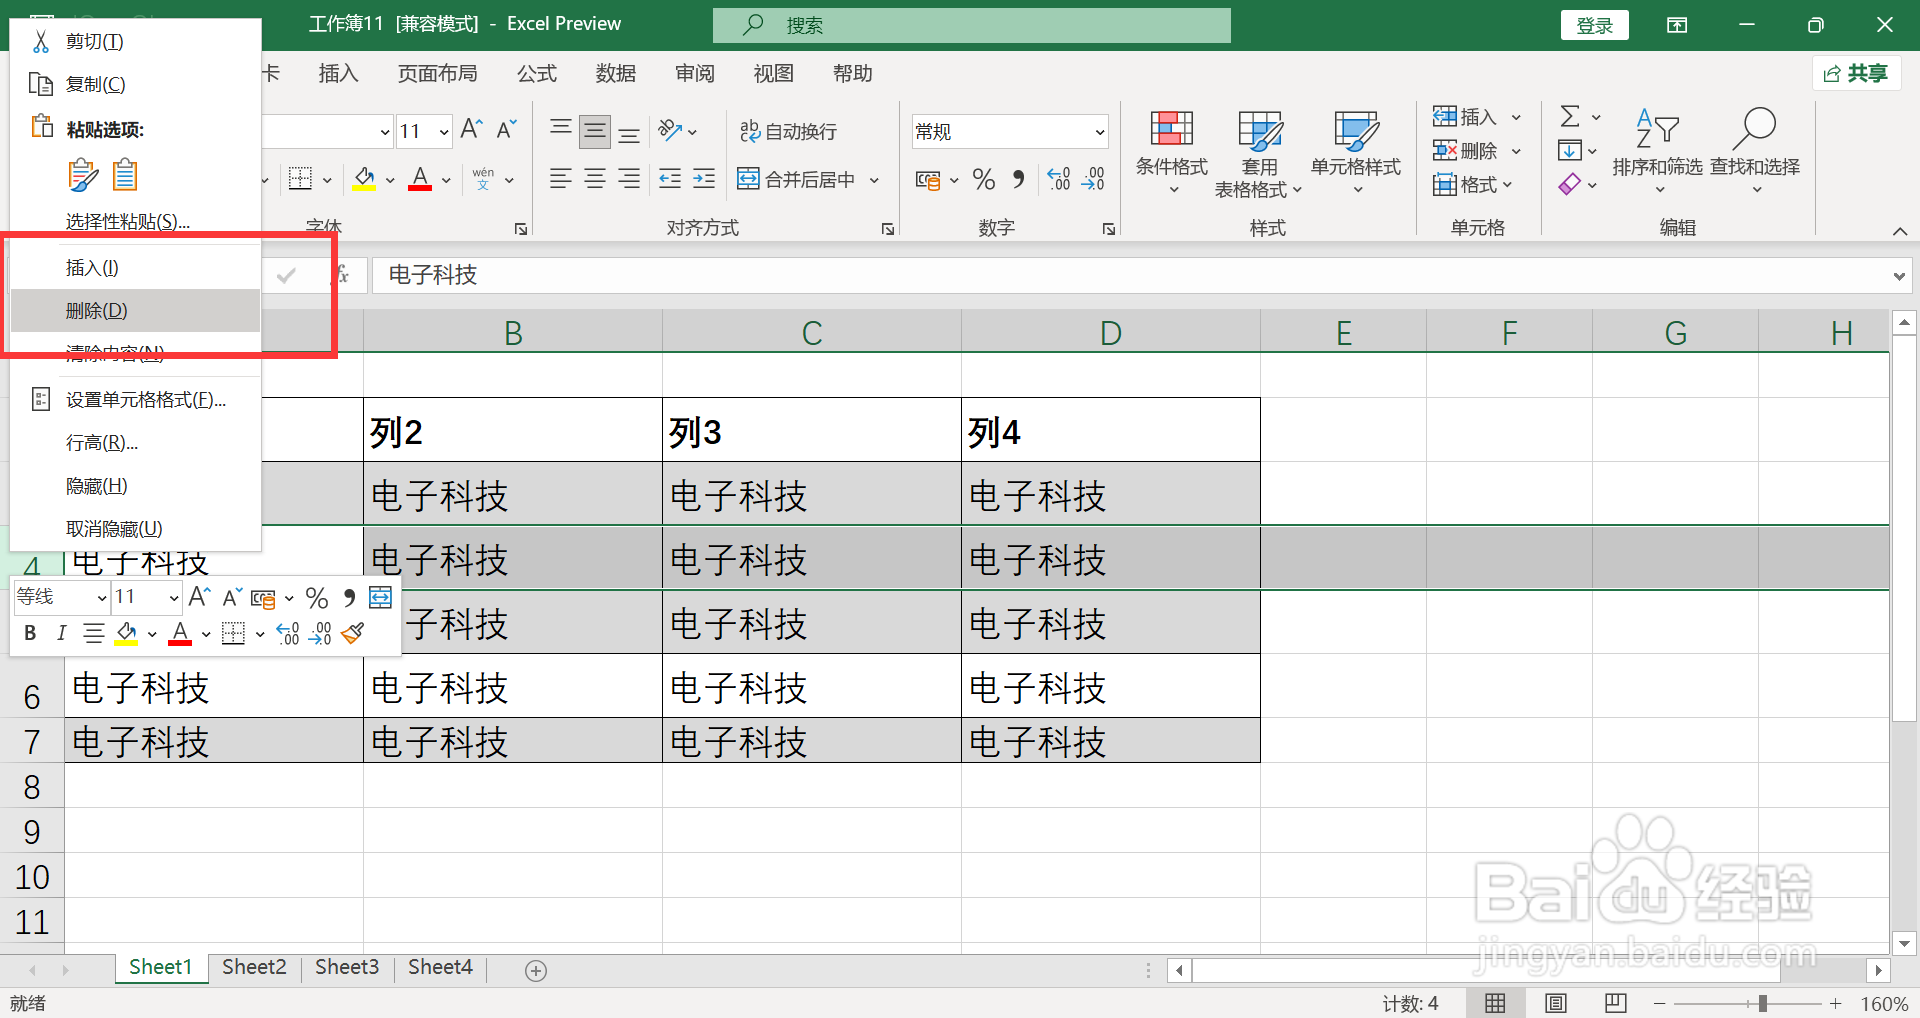The height and width of the screenshot is (1018, 1920).
Task: Switch to the Sheet3 worksheet tab
Action: (x=346, y=966)
